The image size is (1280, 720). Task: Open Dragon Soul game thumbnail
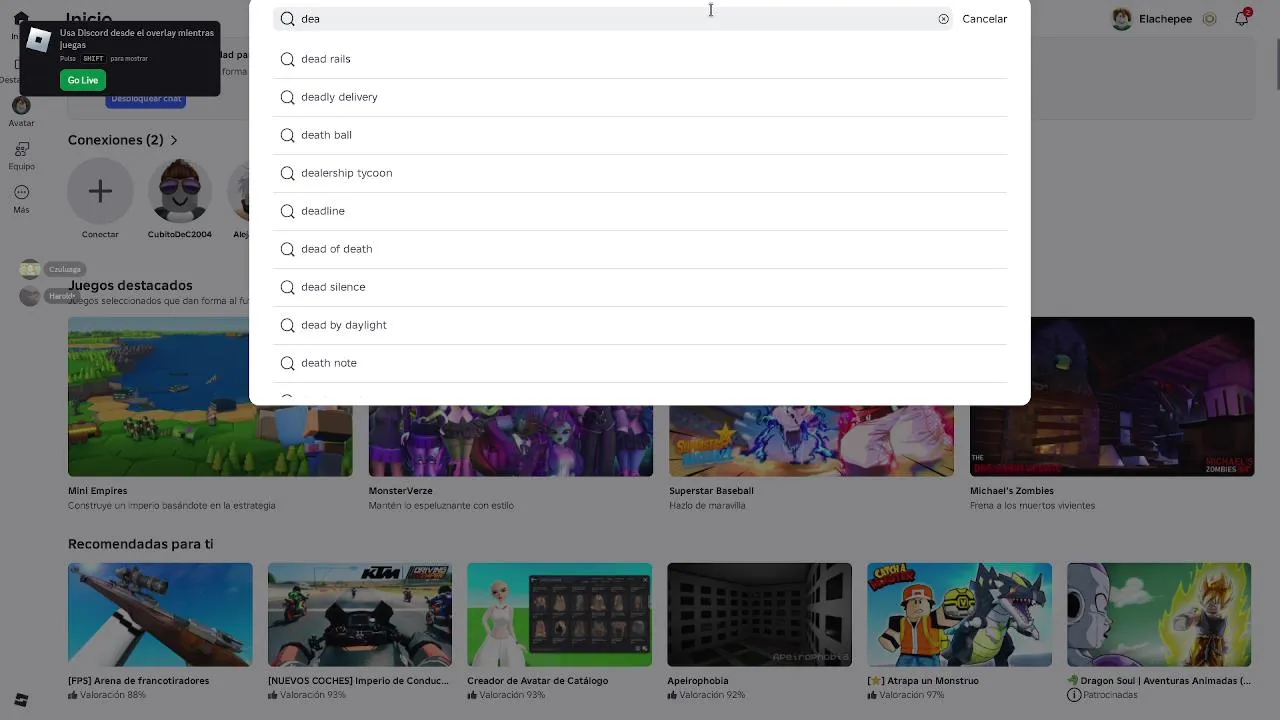tap(1159, 614)
